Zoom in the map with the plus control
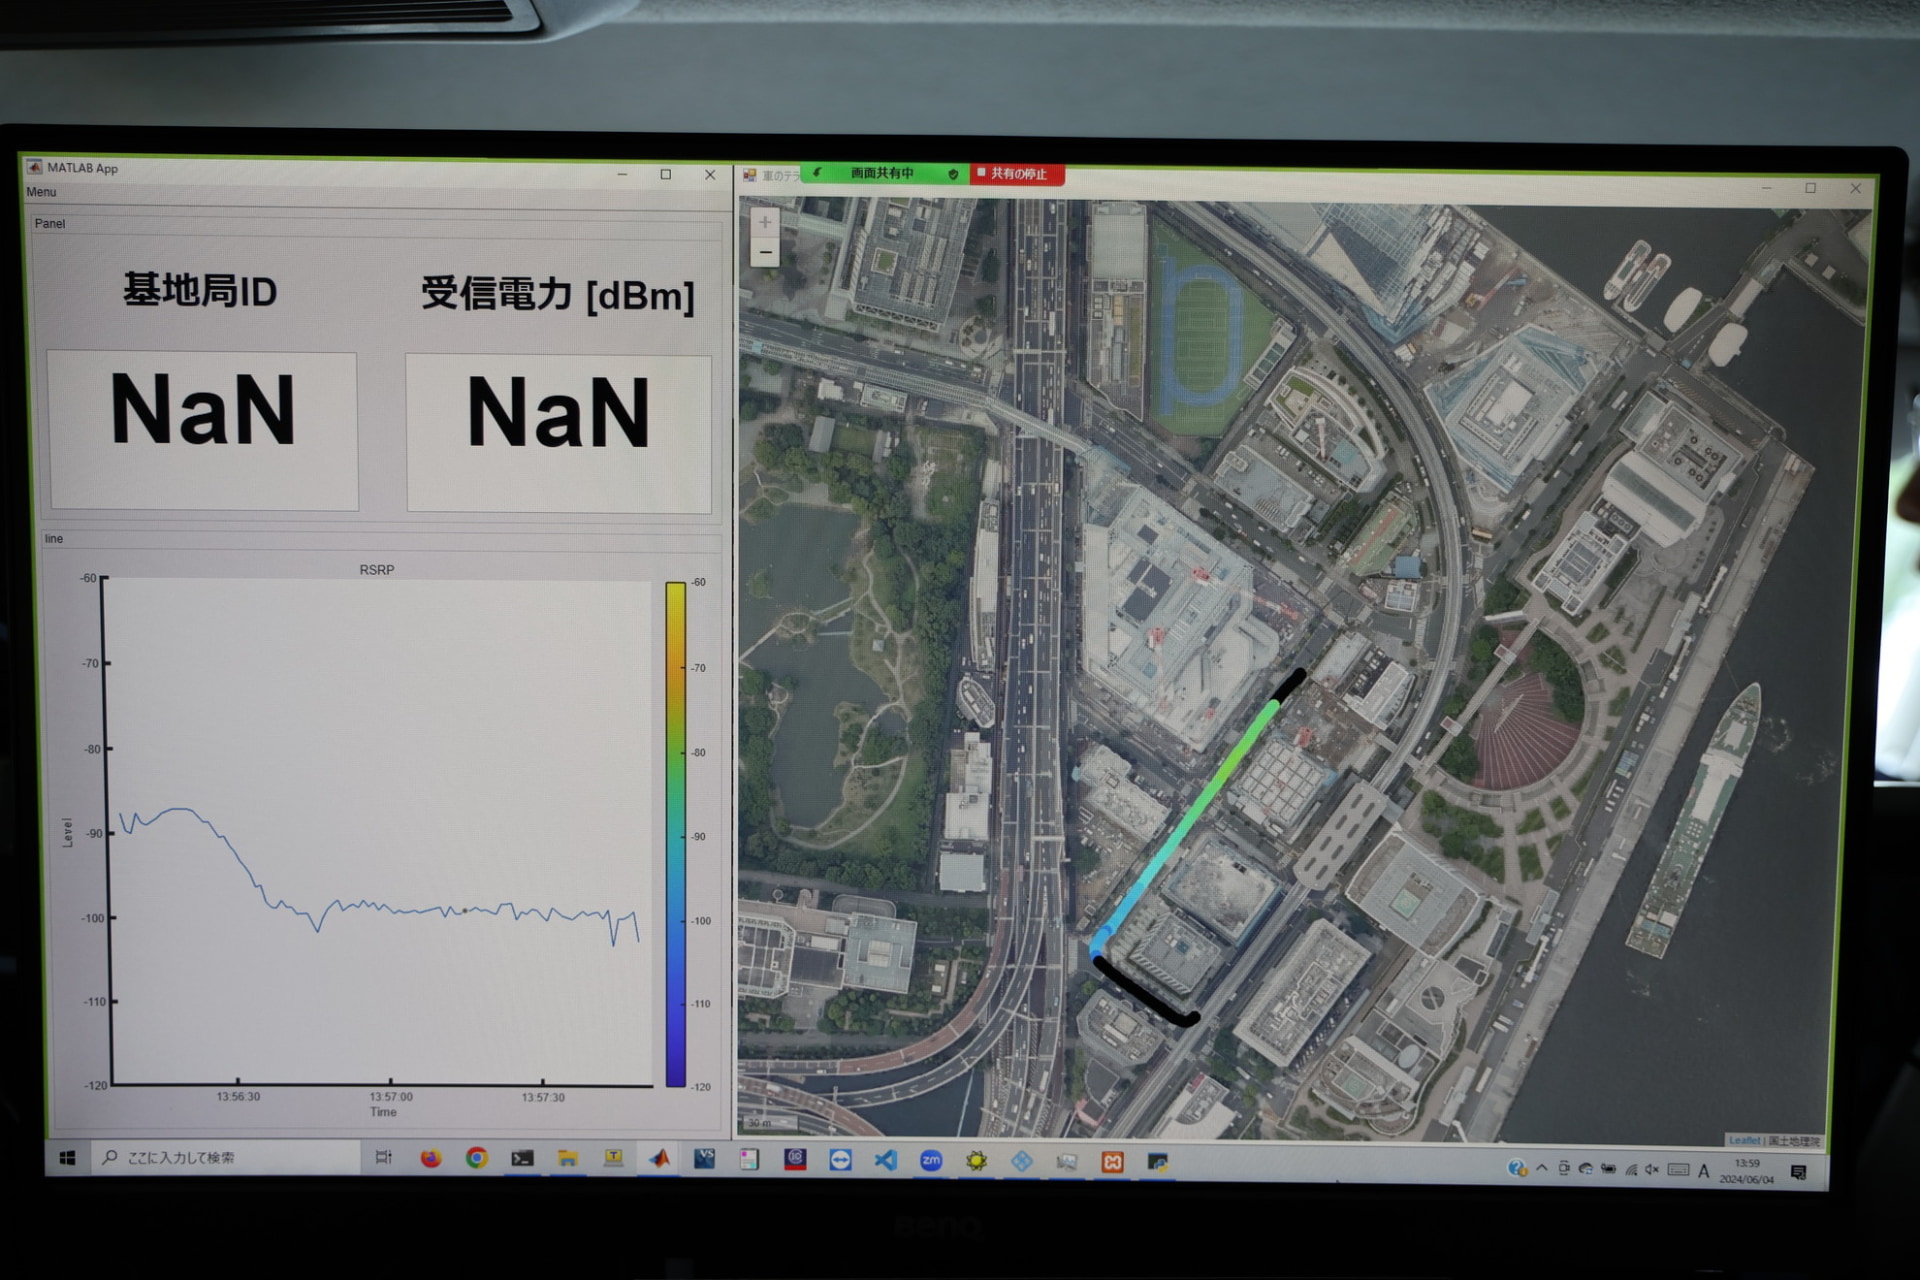1920x1280 pixels. tap(764, 222)
